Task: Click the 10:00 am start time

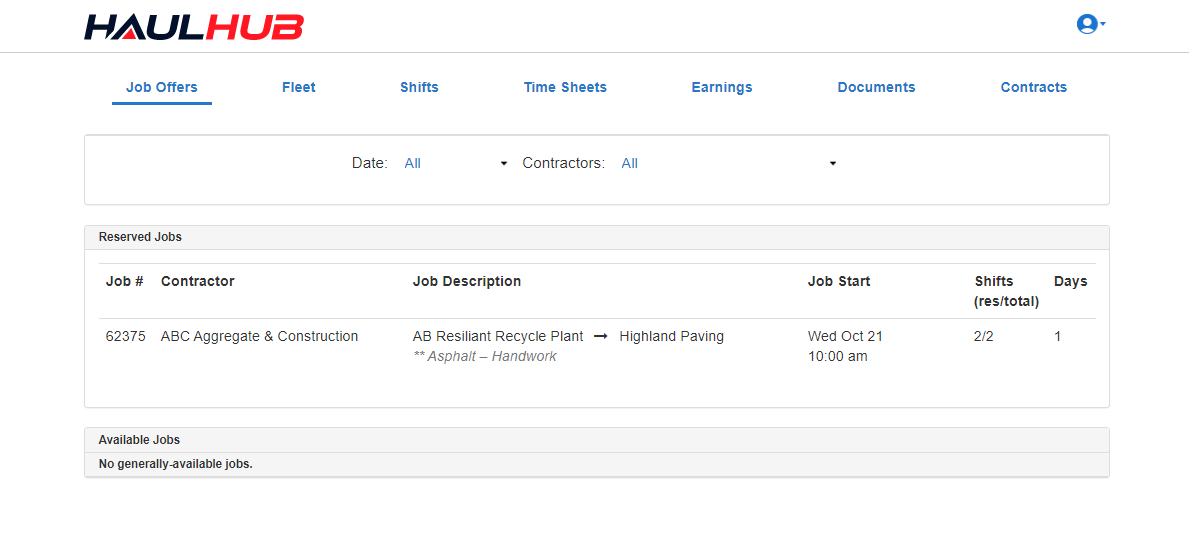Action: click(837, 356)
